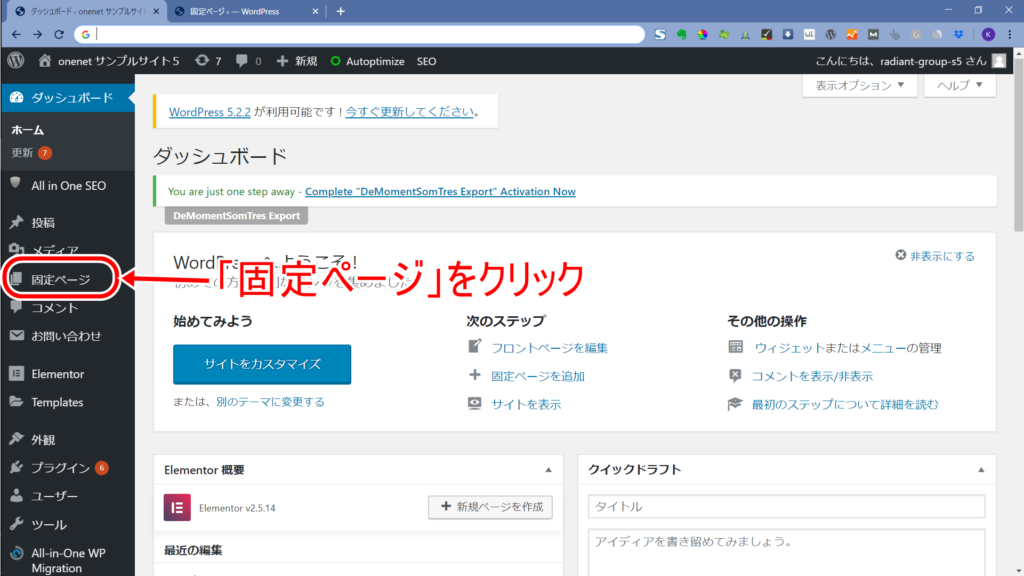Viewport: 1024px width, 576px height.
Task: Expand the 表示オプション dropdown
Action: 860,86
